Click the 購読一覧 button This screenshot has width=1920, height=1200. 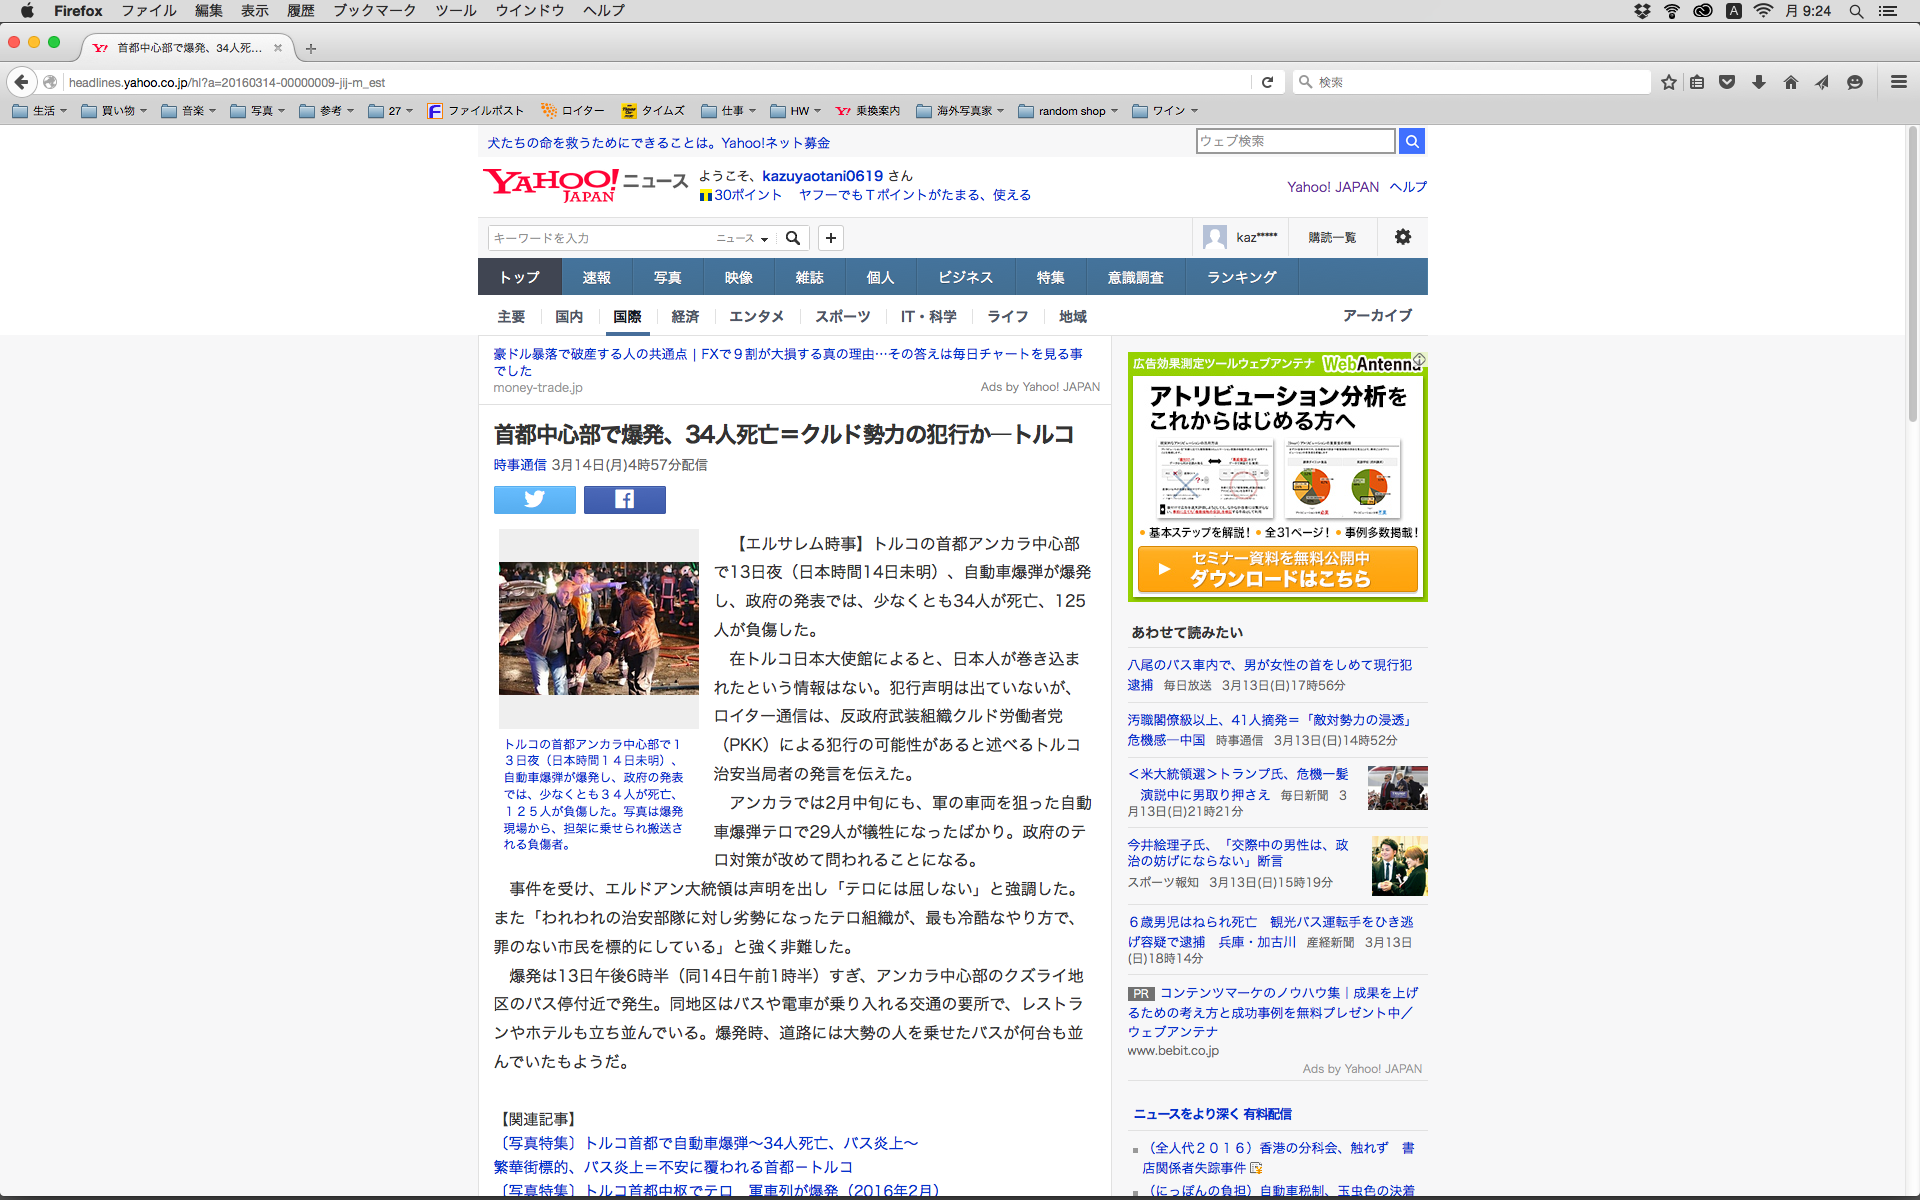(1332, 237)
